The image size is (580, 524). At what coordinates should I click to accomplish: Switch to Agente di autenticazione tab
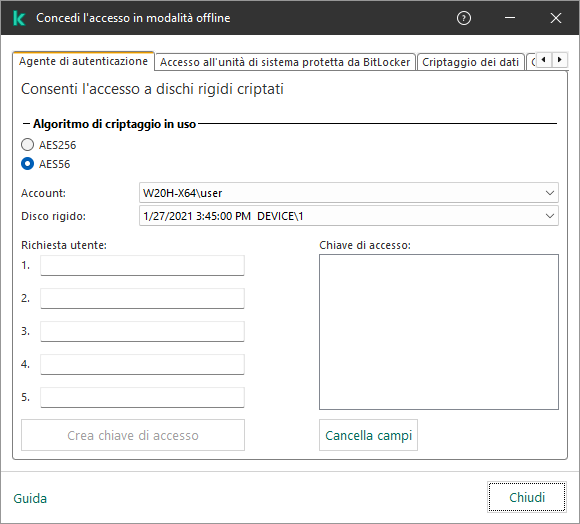[83, 61]
